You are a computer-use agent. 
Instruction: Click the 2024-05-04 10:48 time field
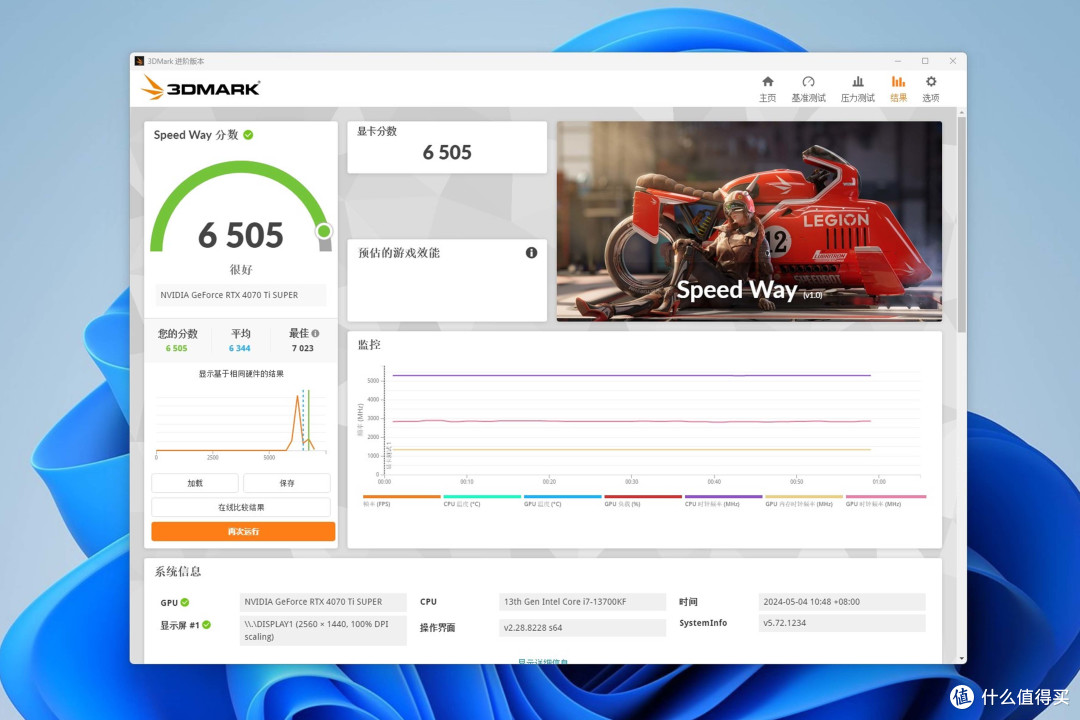click(842, 601)
